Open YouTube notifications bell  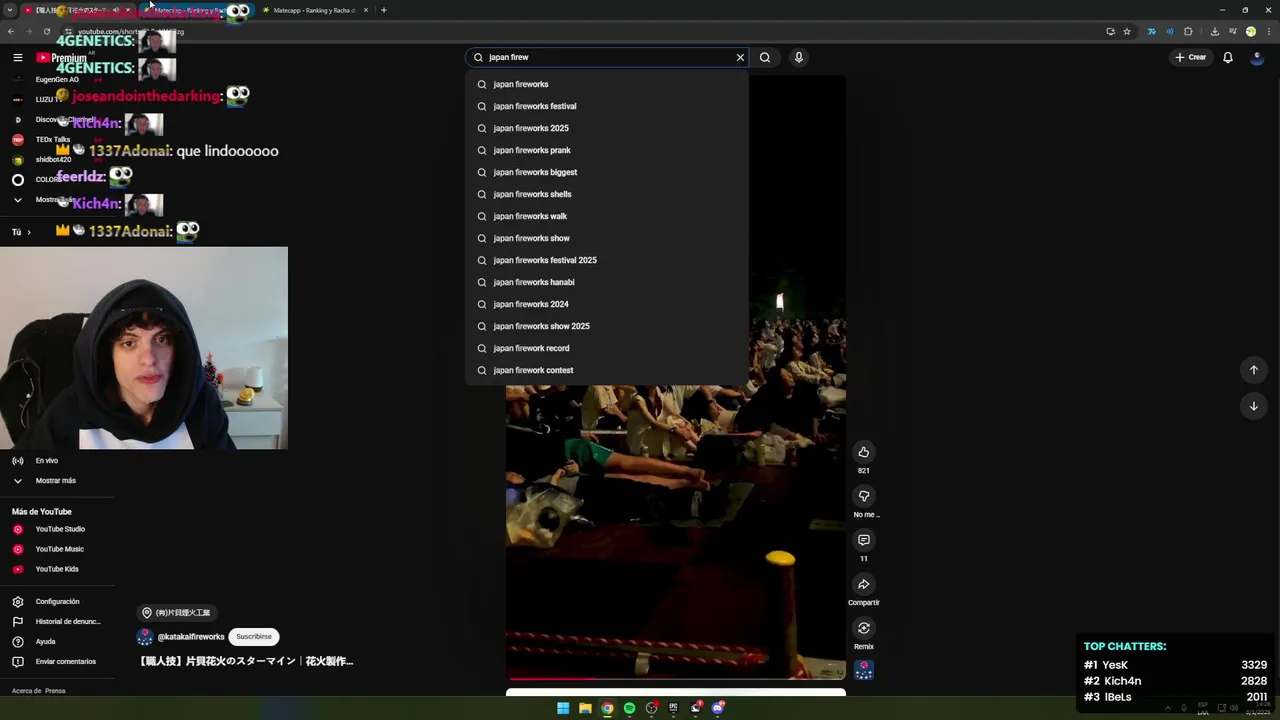(x=1228, y=57)
